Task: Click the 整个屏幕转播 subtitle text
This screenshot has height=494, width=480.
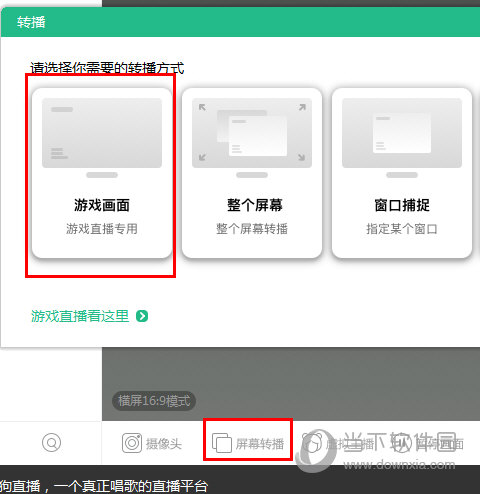Action: pos(252,229)
